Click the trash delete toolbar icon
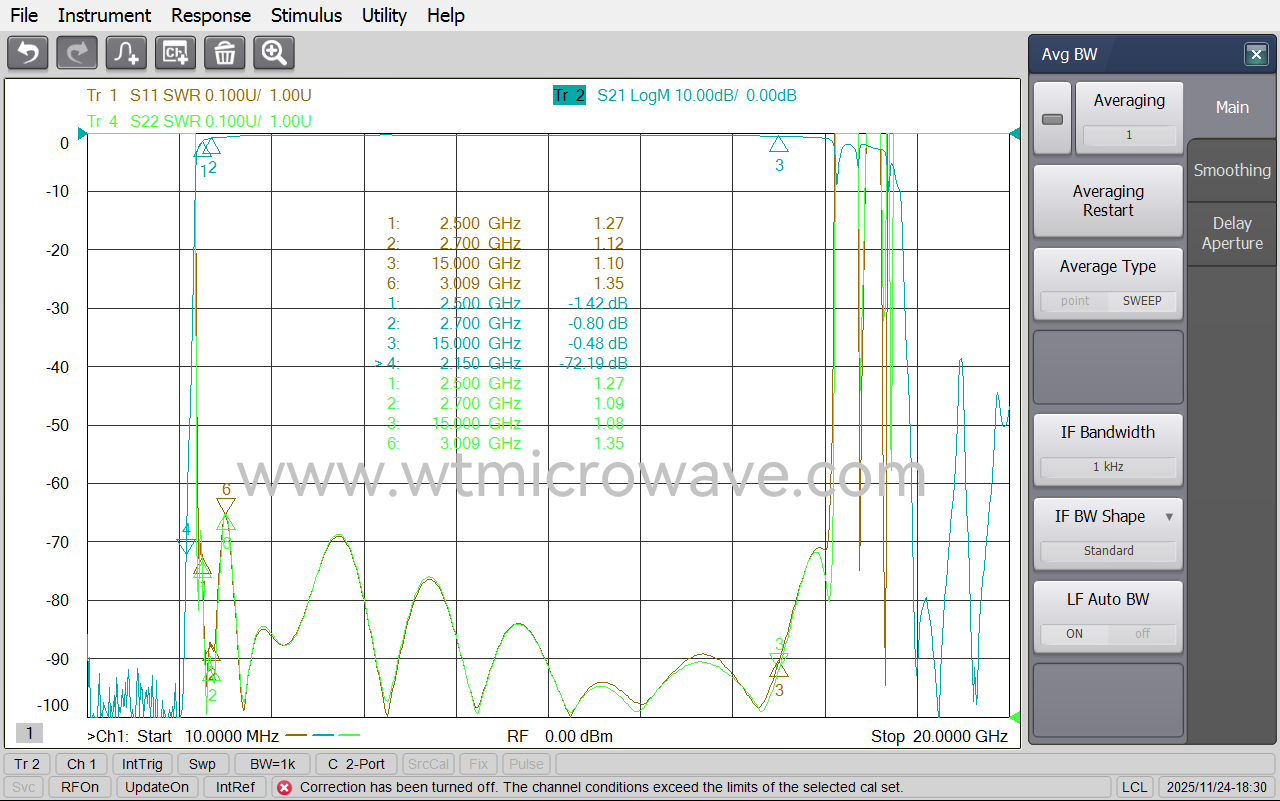Image resolution: width=1280 pixels, height=801 pixels. point(225,52)
